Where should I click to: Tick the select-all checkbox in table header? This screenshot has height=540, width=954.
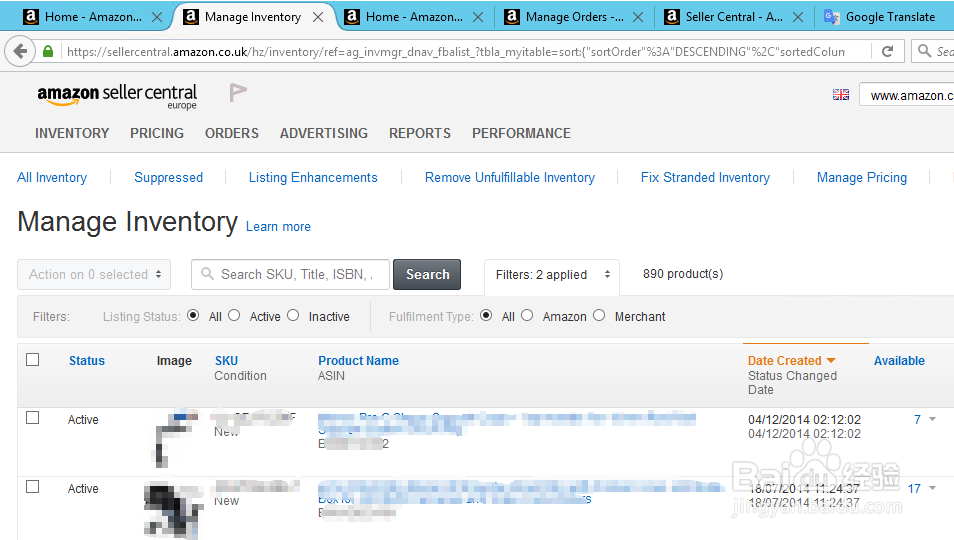tap(33, 359)
